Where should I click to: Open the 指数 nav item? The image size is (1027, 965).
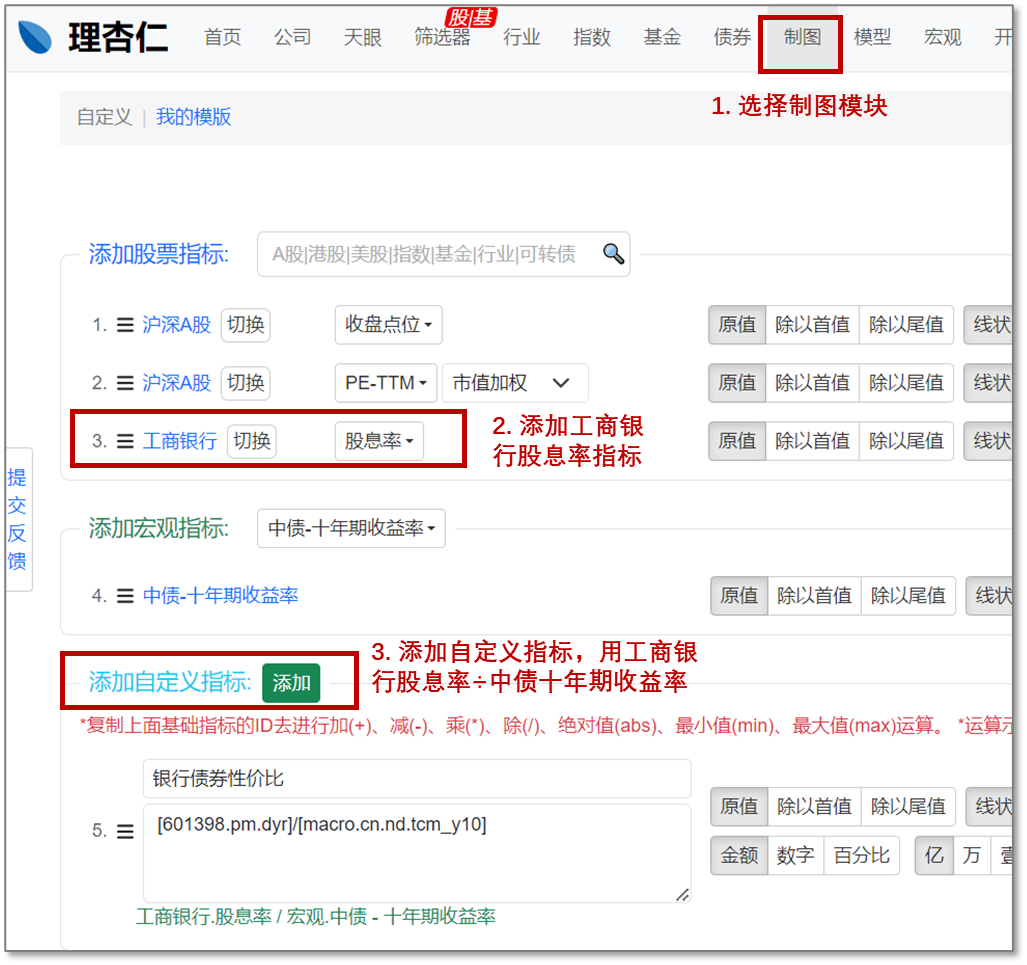click(592, 37)
